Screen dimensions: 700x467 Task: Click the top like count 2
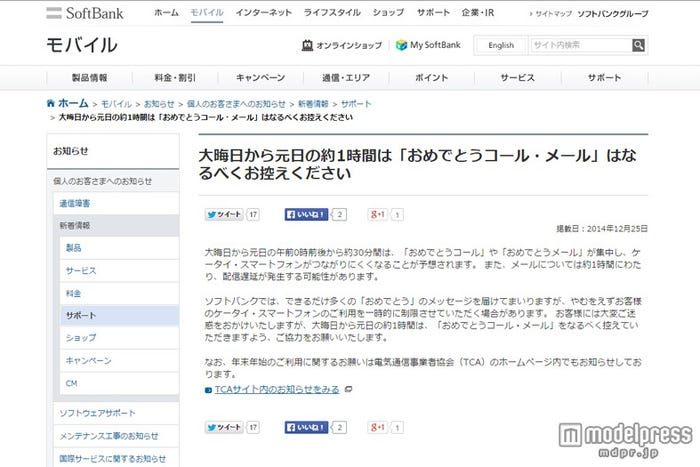click(339, 215)
